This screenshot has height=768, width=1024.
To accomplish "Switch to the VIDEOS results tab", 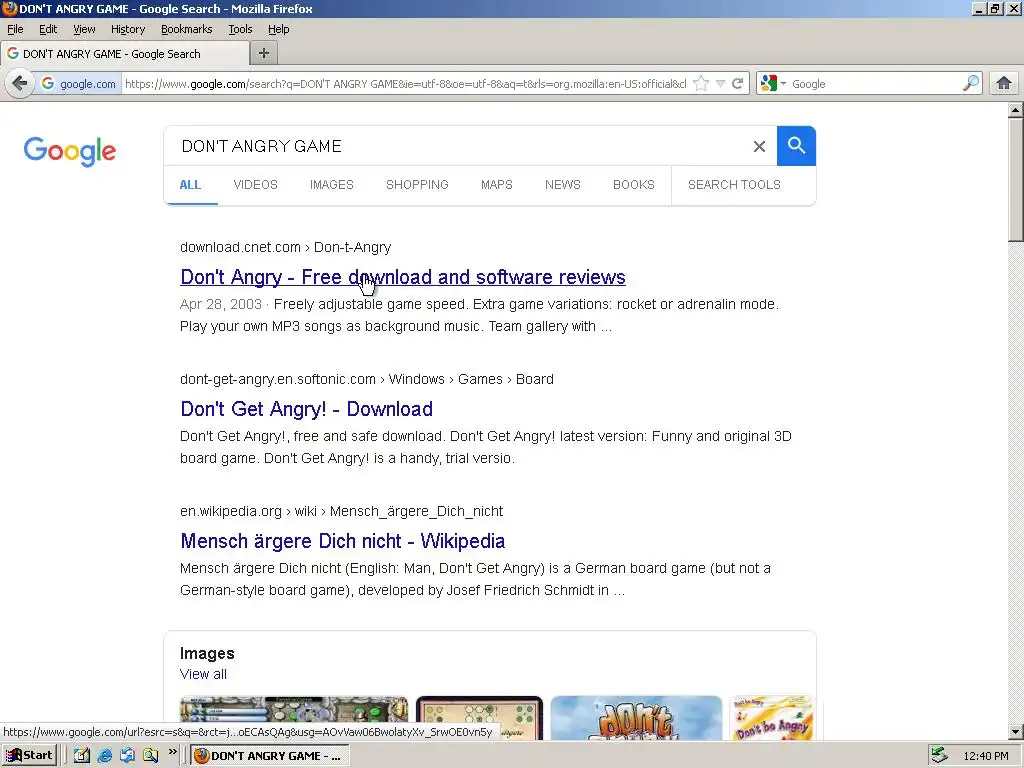I will pyautogui.click(x=255, y=185).
